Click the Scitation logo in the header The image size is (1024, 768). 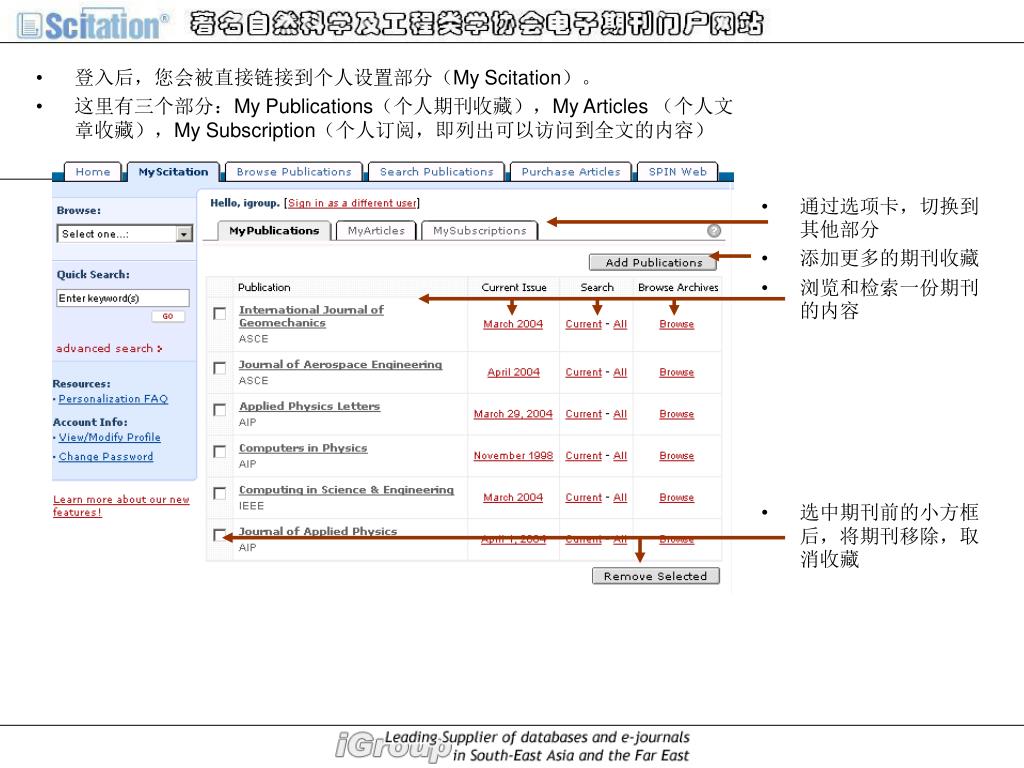click(x=92, y=25)
